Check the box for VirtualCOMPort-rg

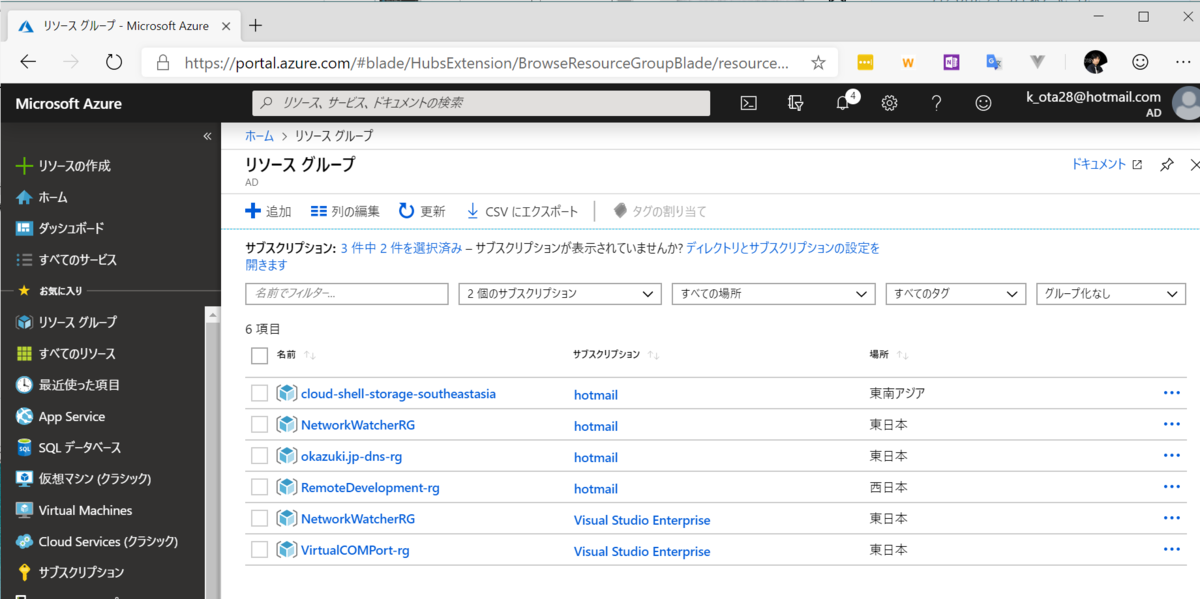pos(260,549)
